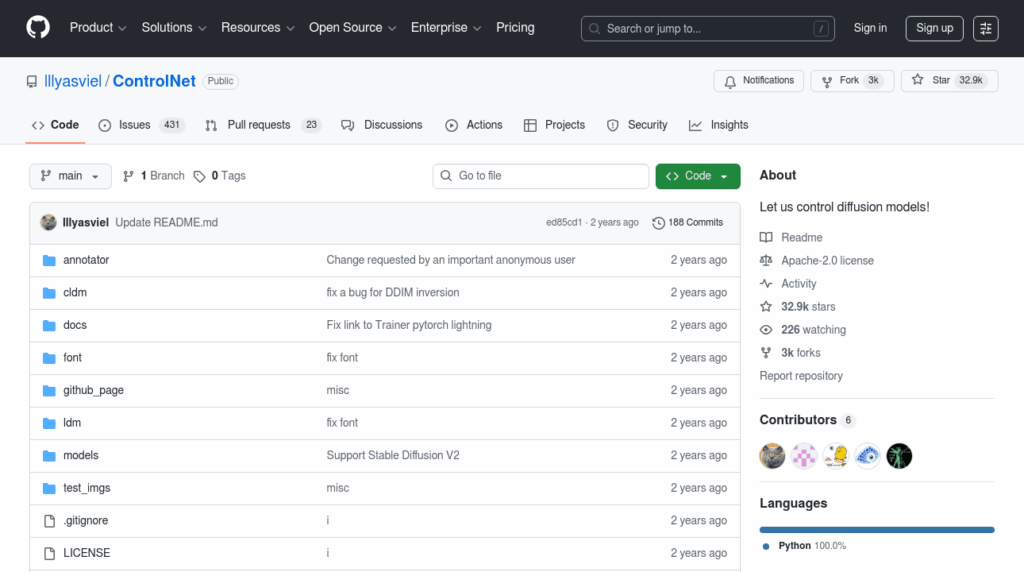1024x572 pixels.
Task: Go to the Actions tab
Action: click(474, 125)
